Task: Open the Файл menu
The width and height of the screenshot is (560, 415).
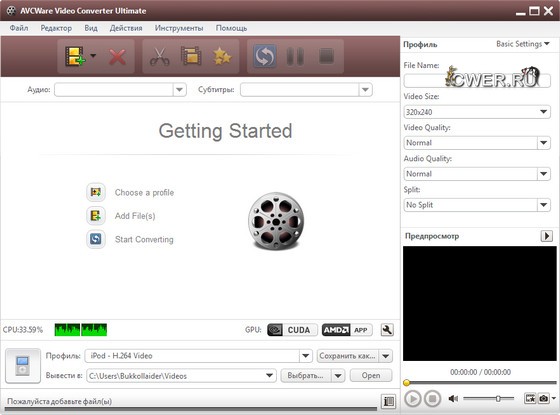Action: pyautogui.click(x=19, y=28)
